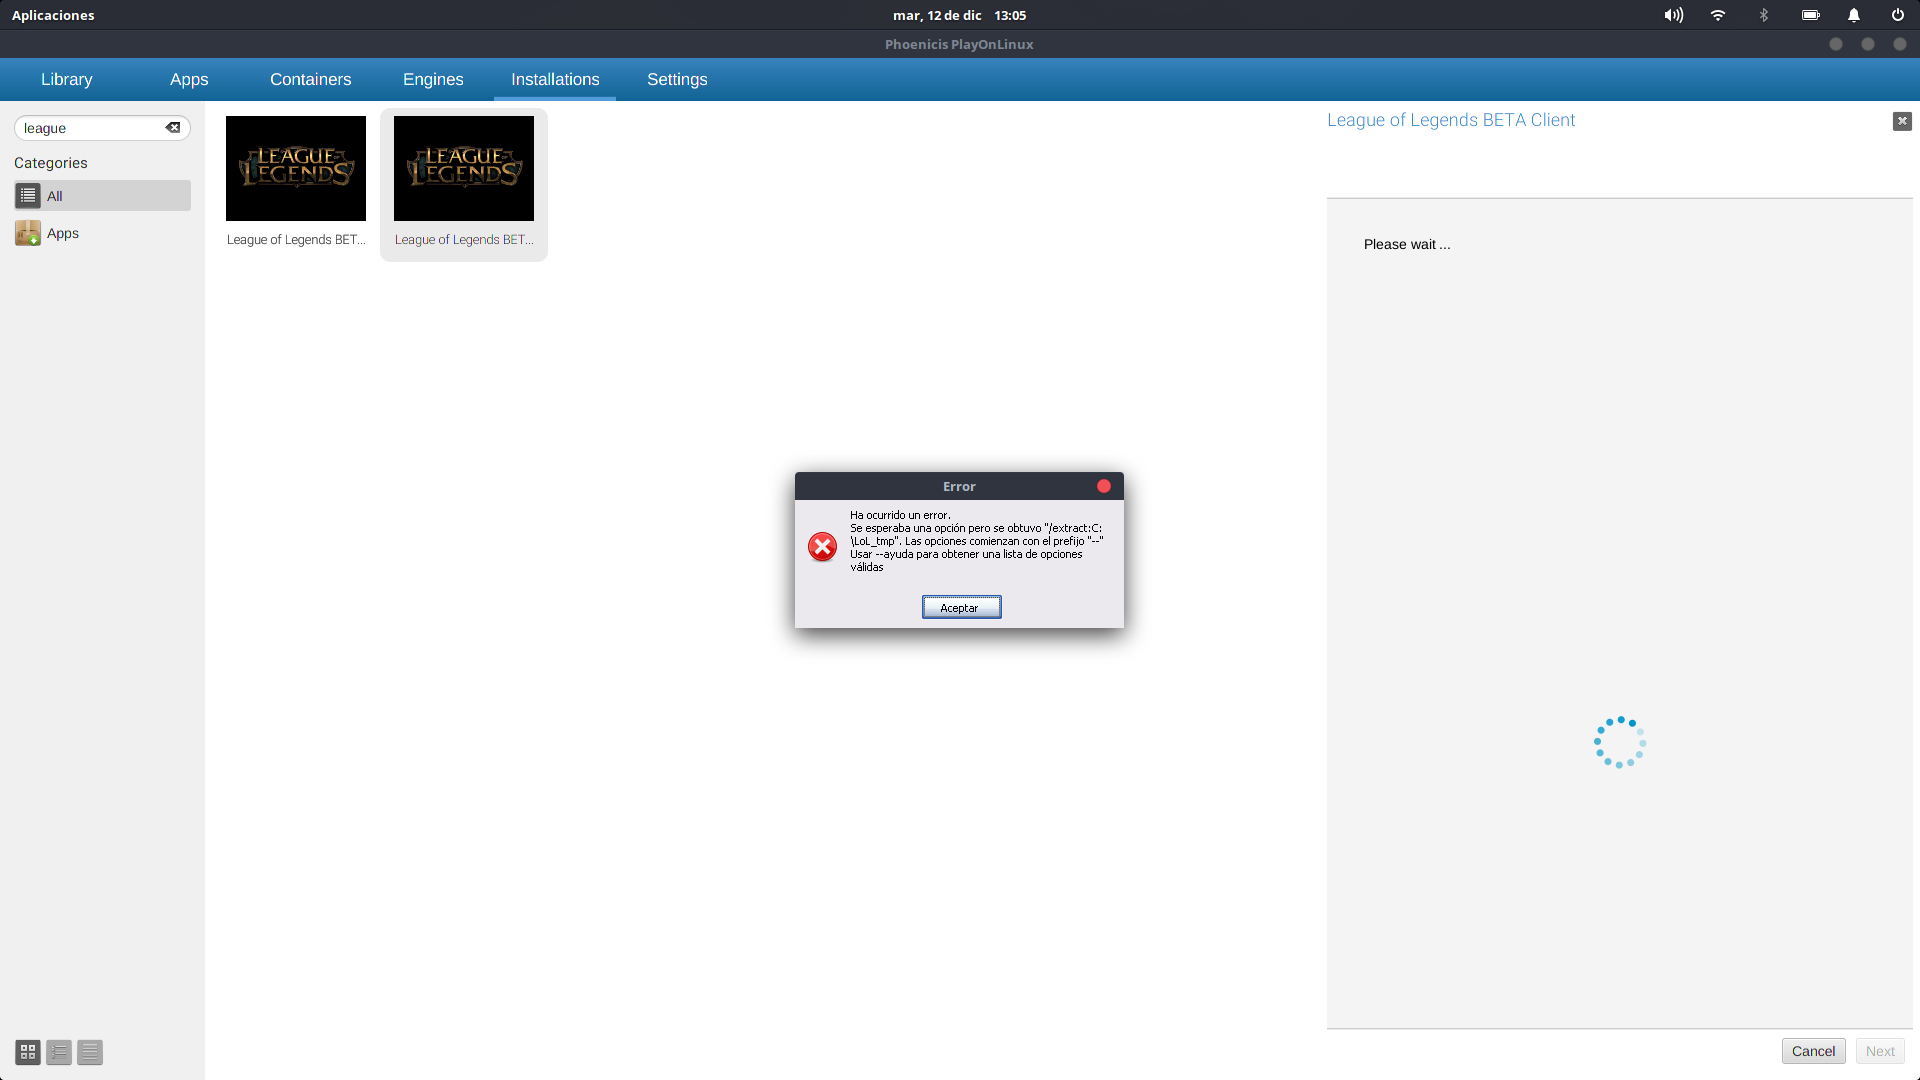Select the Apps category
This screenshot has width=1920, height=1080.
62,233
